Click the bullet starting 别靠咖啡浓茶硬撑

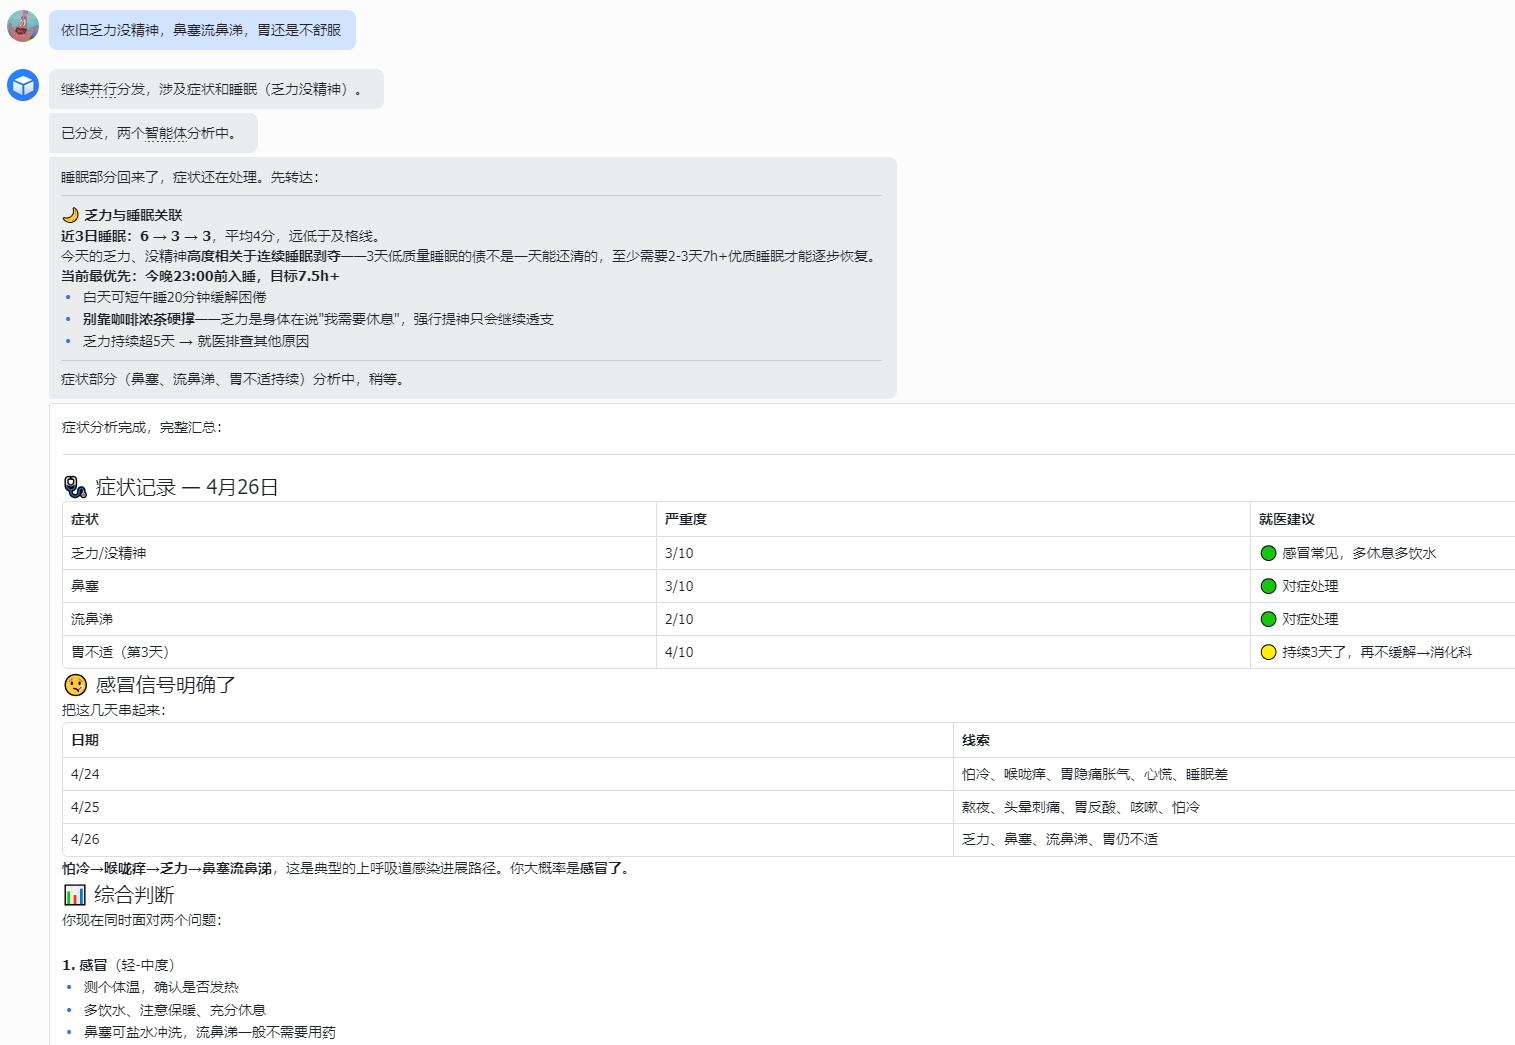point(318,319)
